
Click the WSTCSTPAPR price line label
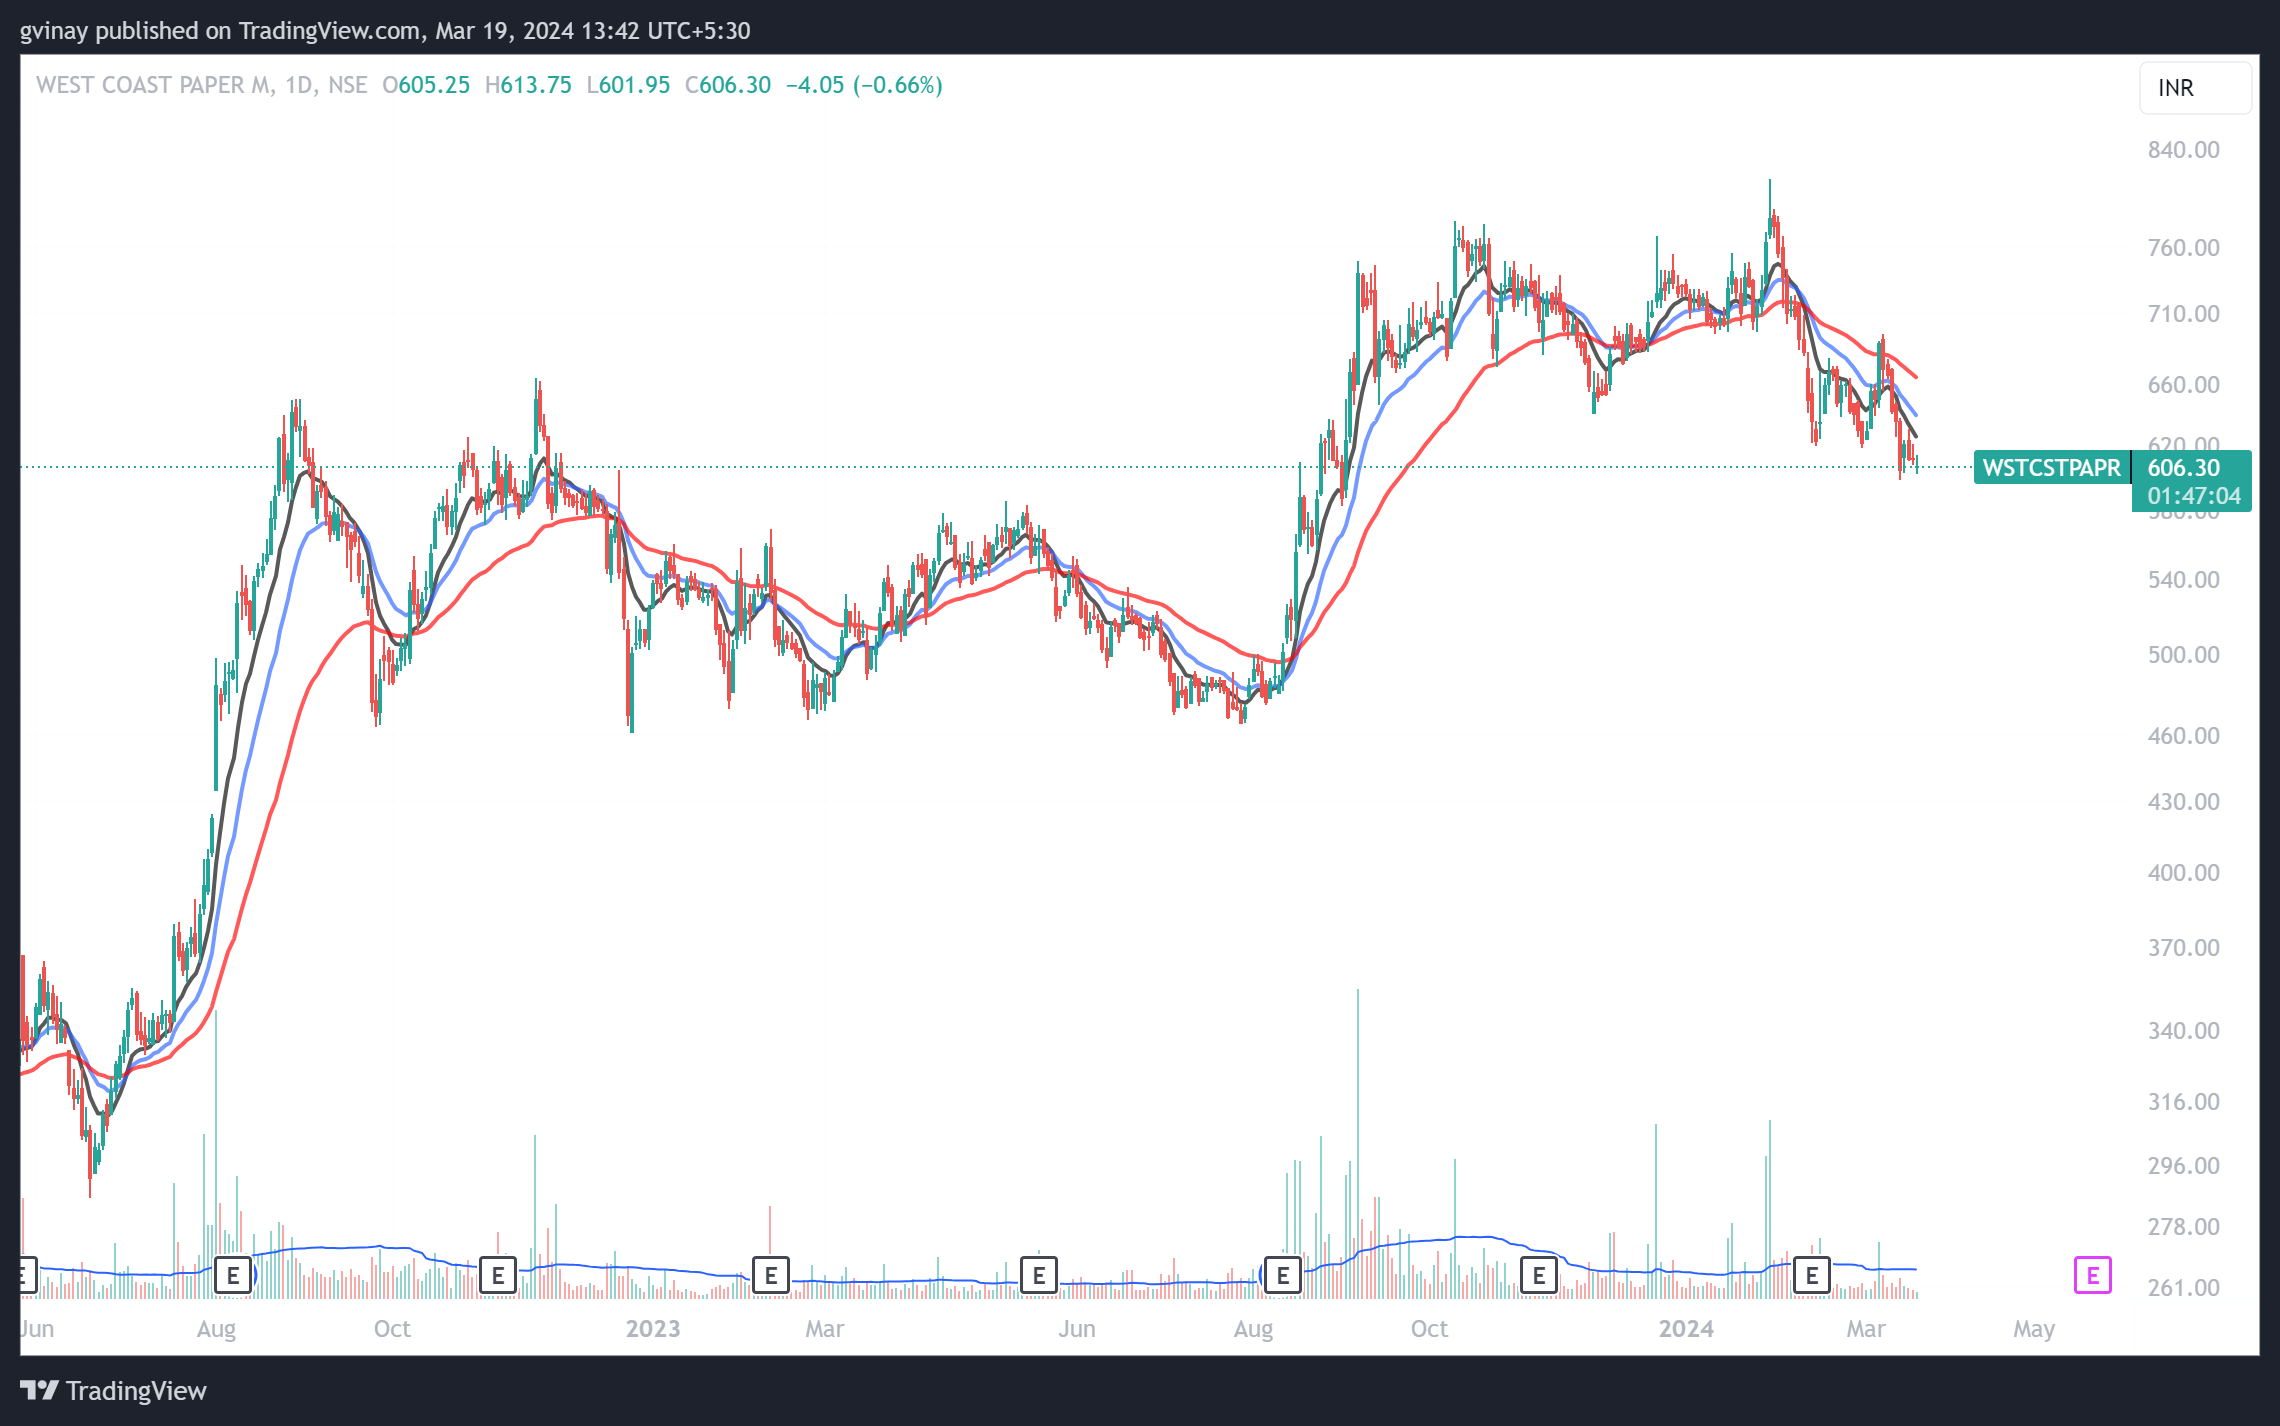[x=2051, y=468]
